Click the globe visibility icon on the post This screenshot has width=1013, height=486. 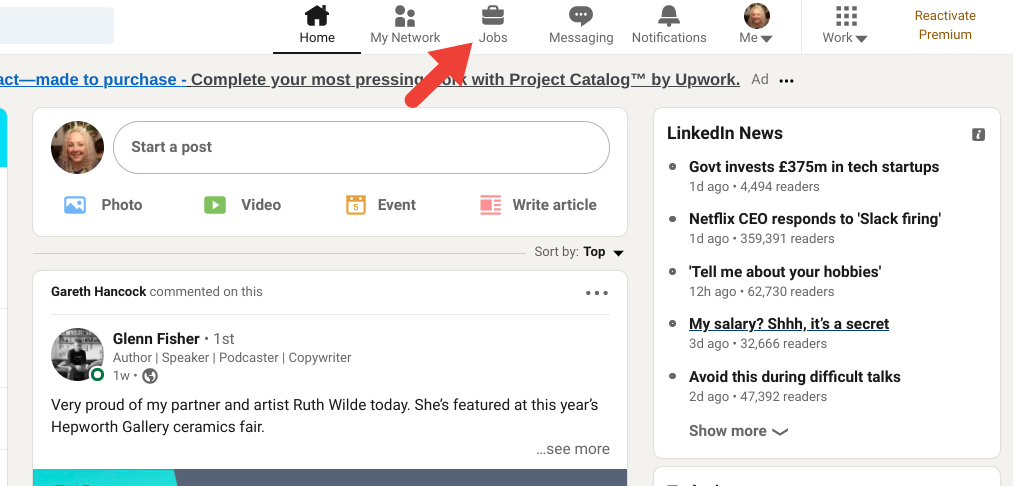150,375
